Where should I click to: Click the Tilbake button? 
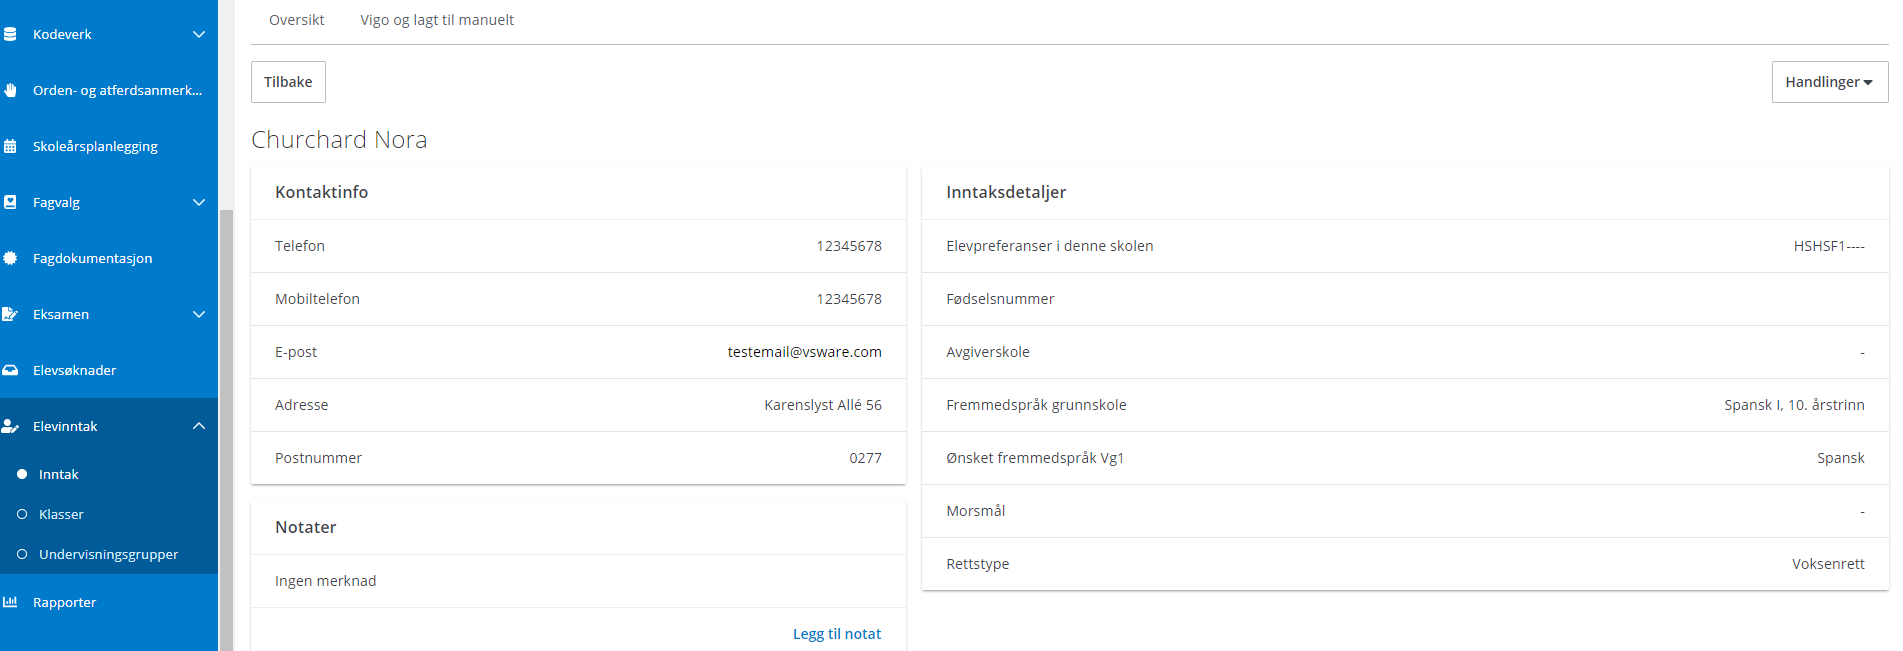288,82
